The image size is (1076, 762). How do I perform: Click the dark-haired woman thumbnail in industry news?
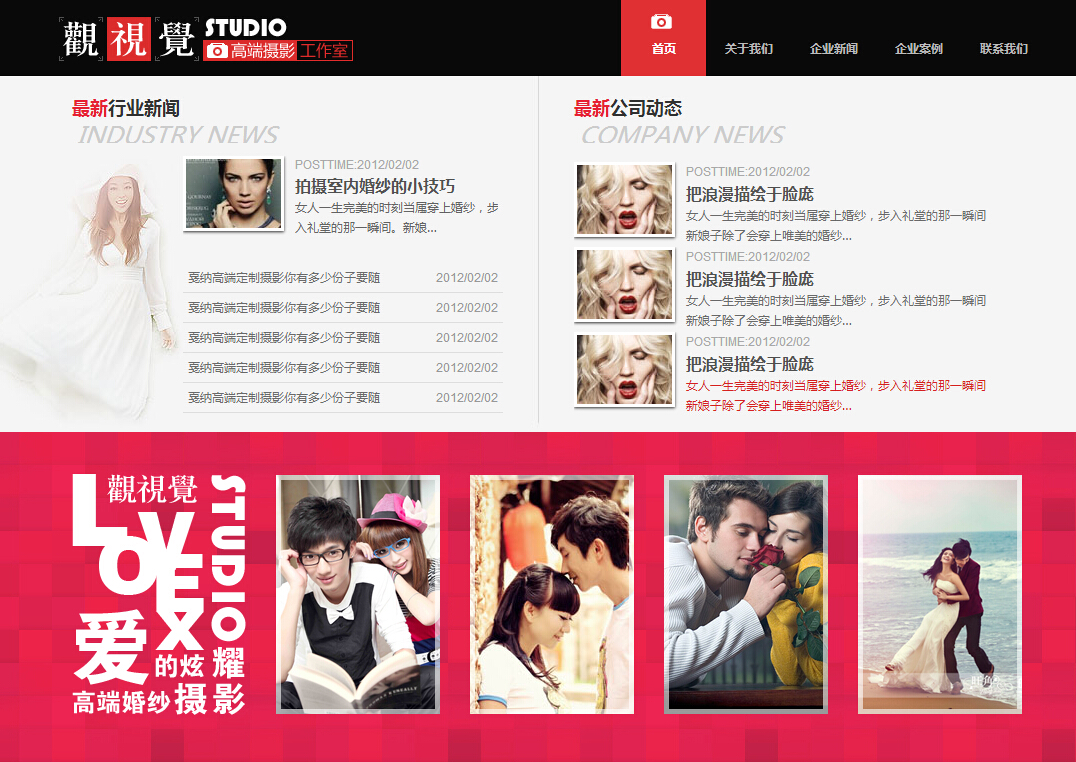tap(233, 194)
